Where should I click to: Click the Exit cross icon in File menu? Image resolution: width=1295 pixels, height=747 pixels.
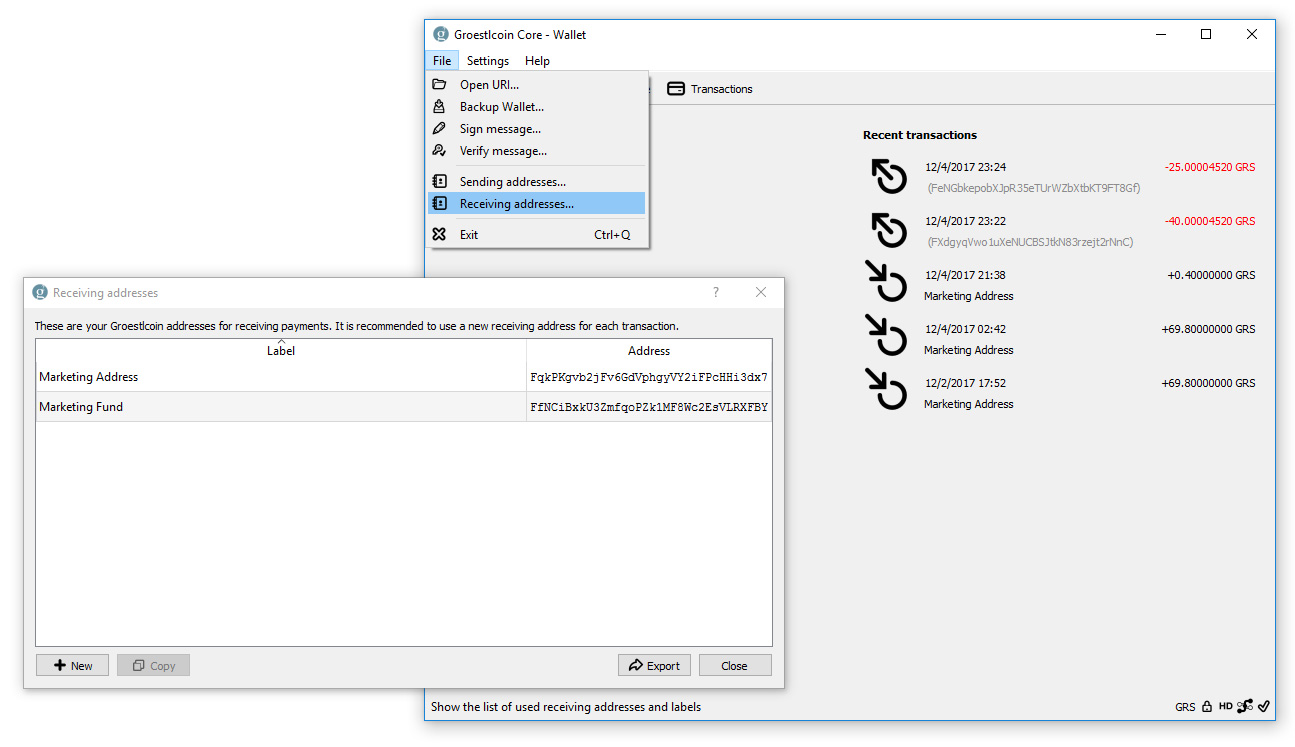(x=439, y=234)
